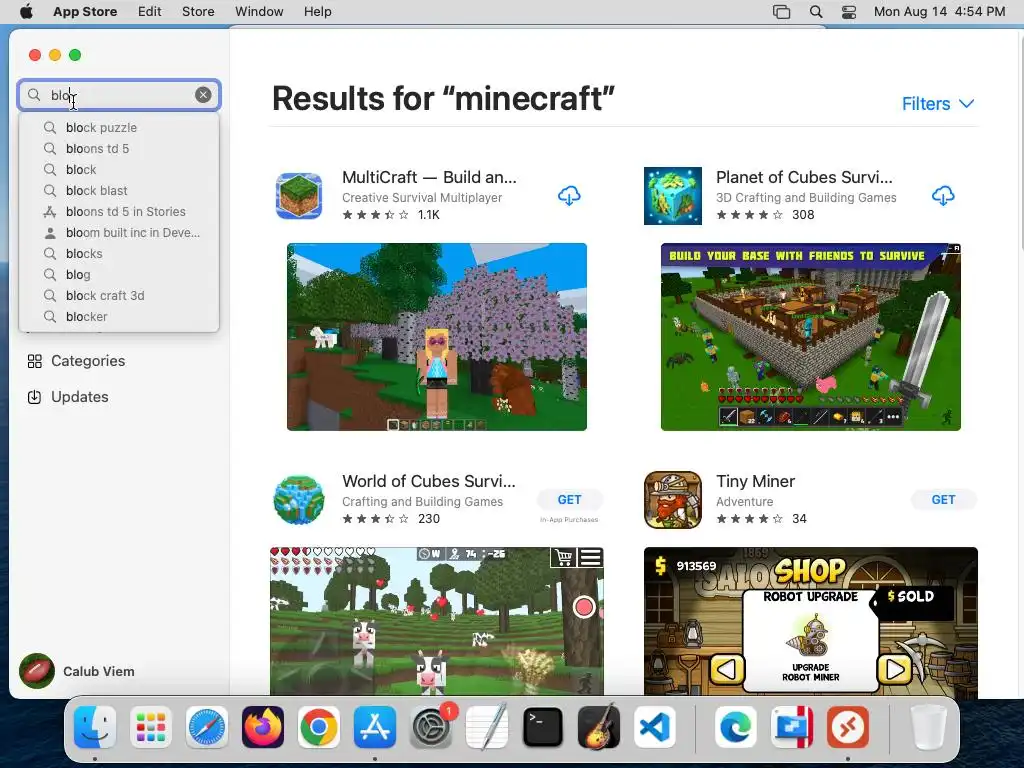Open the Edit menu
The height and width of the screenshot is (768, 1024).
pyautogui.click(x=150, y=11)
